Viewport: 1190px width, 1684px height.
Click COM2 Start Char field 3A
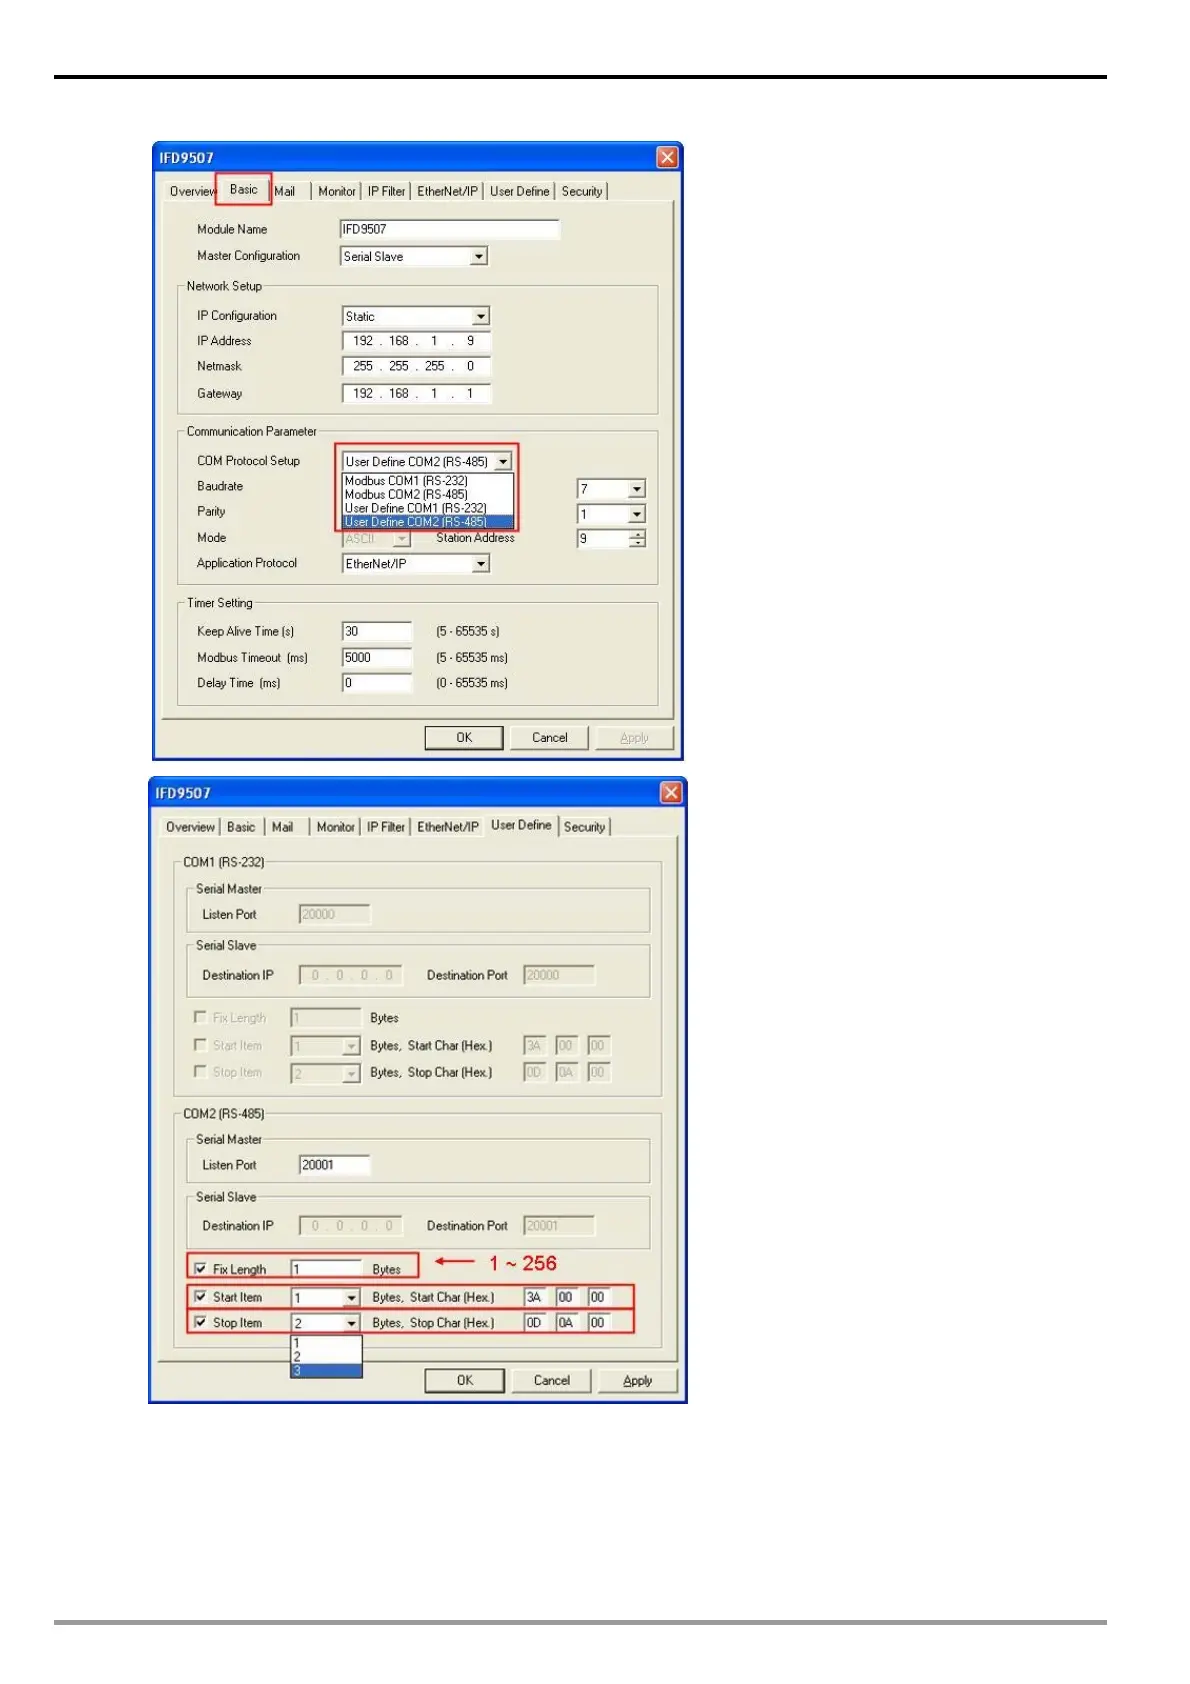tap(535, 1297)
